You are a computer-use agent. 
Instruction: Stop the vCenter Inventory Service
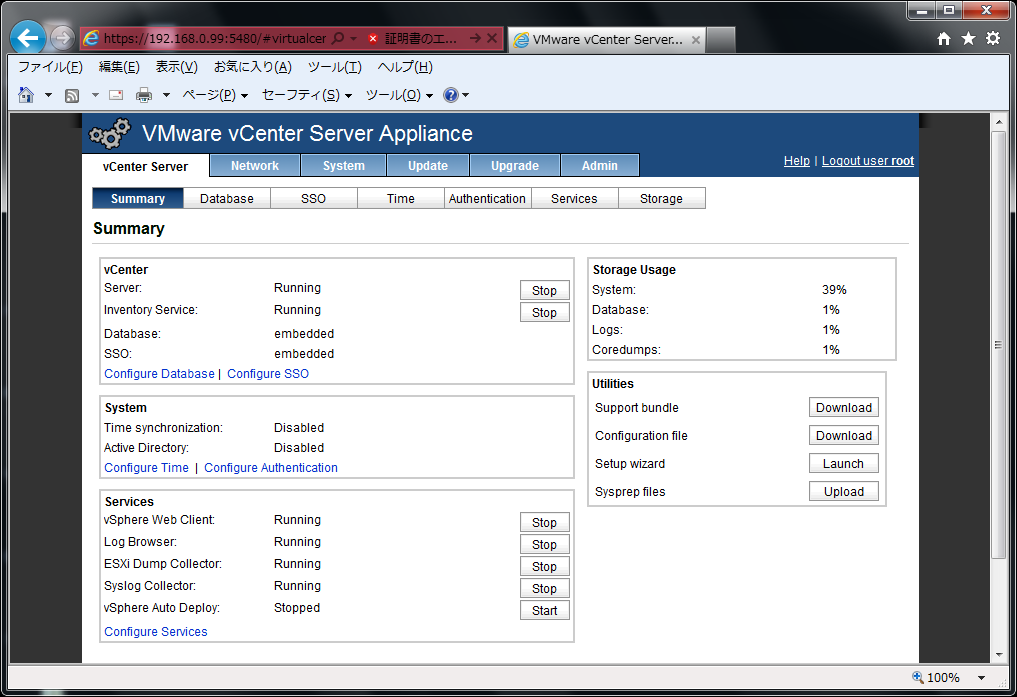tap(544, 313)
